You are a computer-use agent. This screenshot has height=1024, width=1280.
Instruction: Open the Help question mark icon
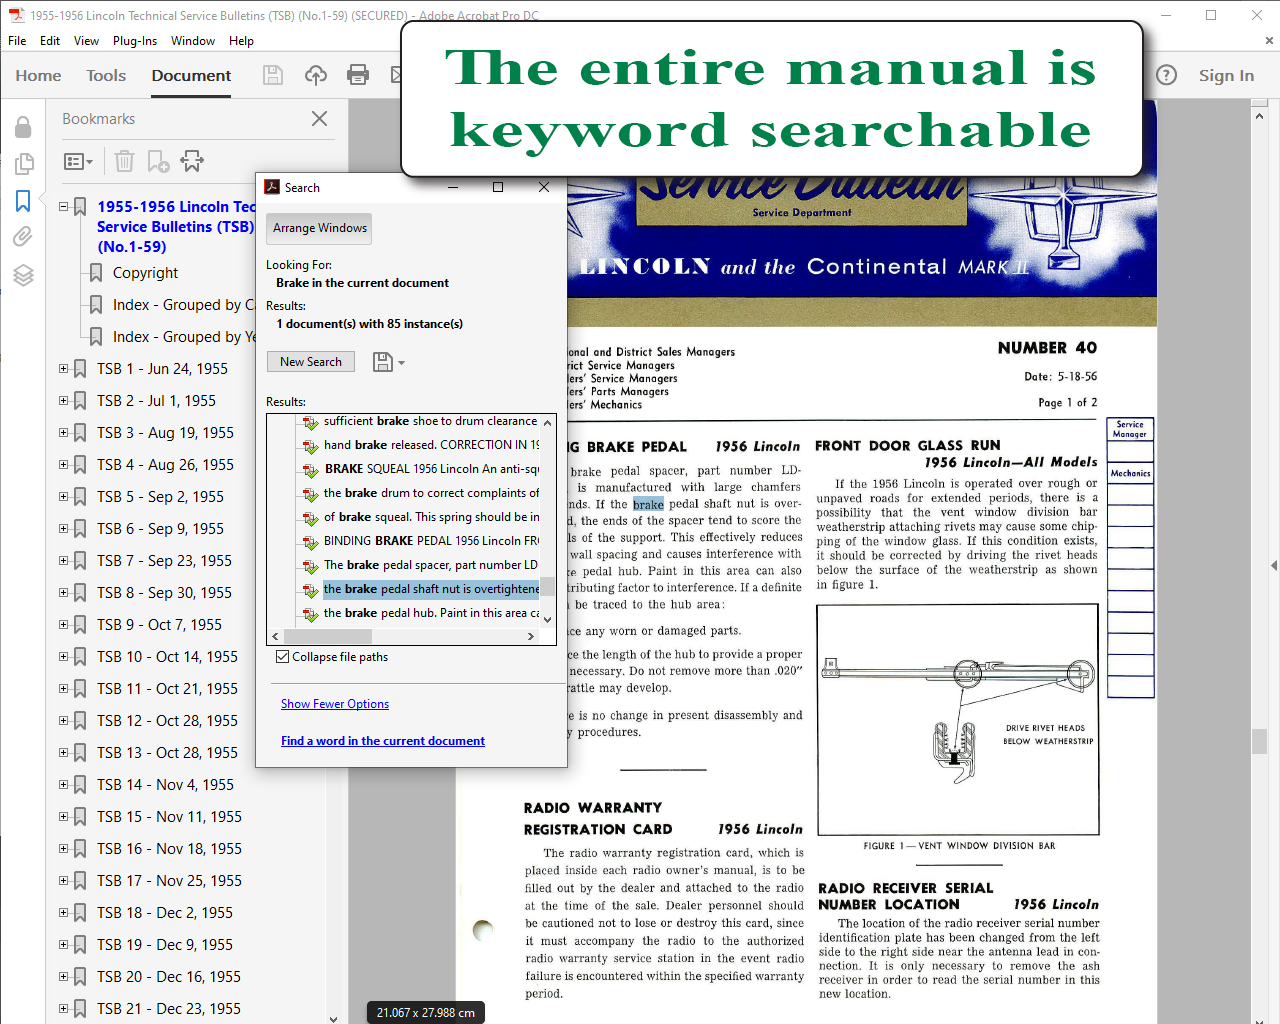(x=1166, y=75)
